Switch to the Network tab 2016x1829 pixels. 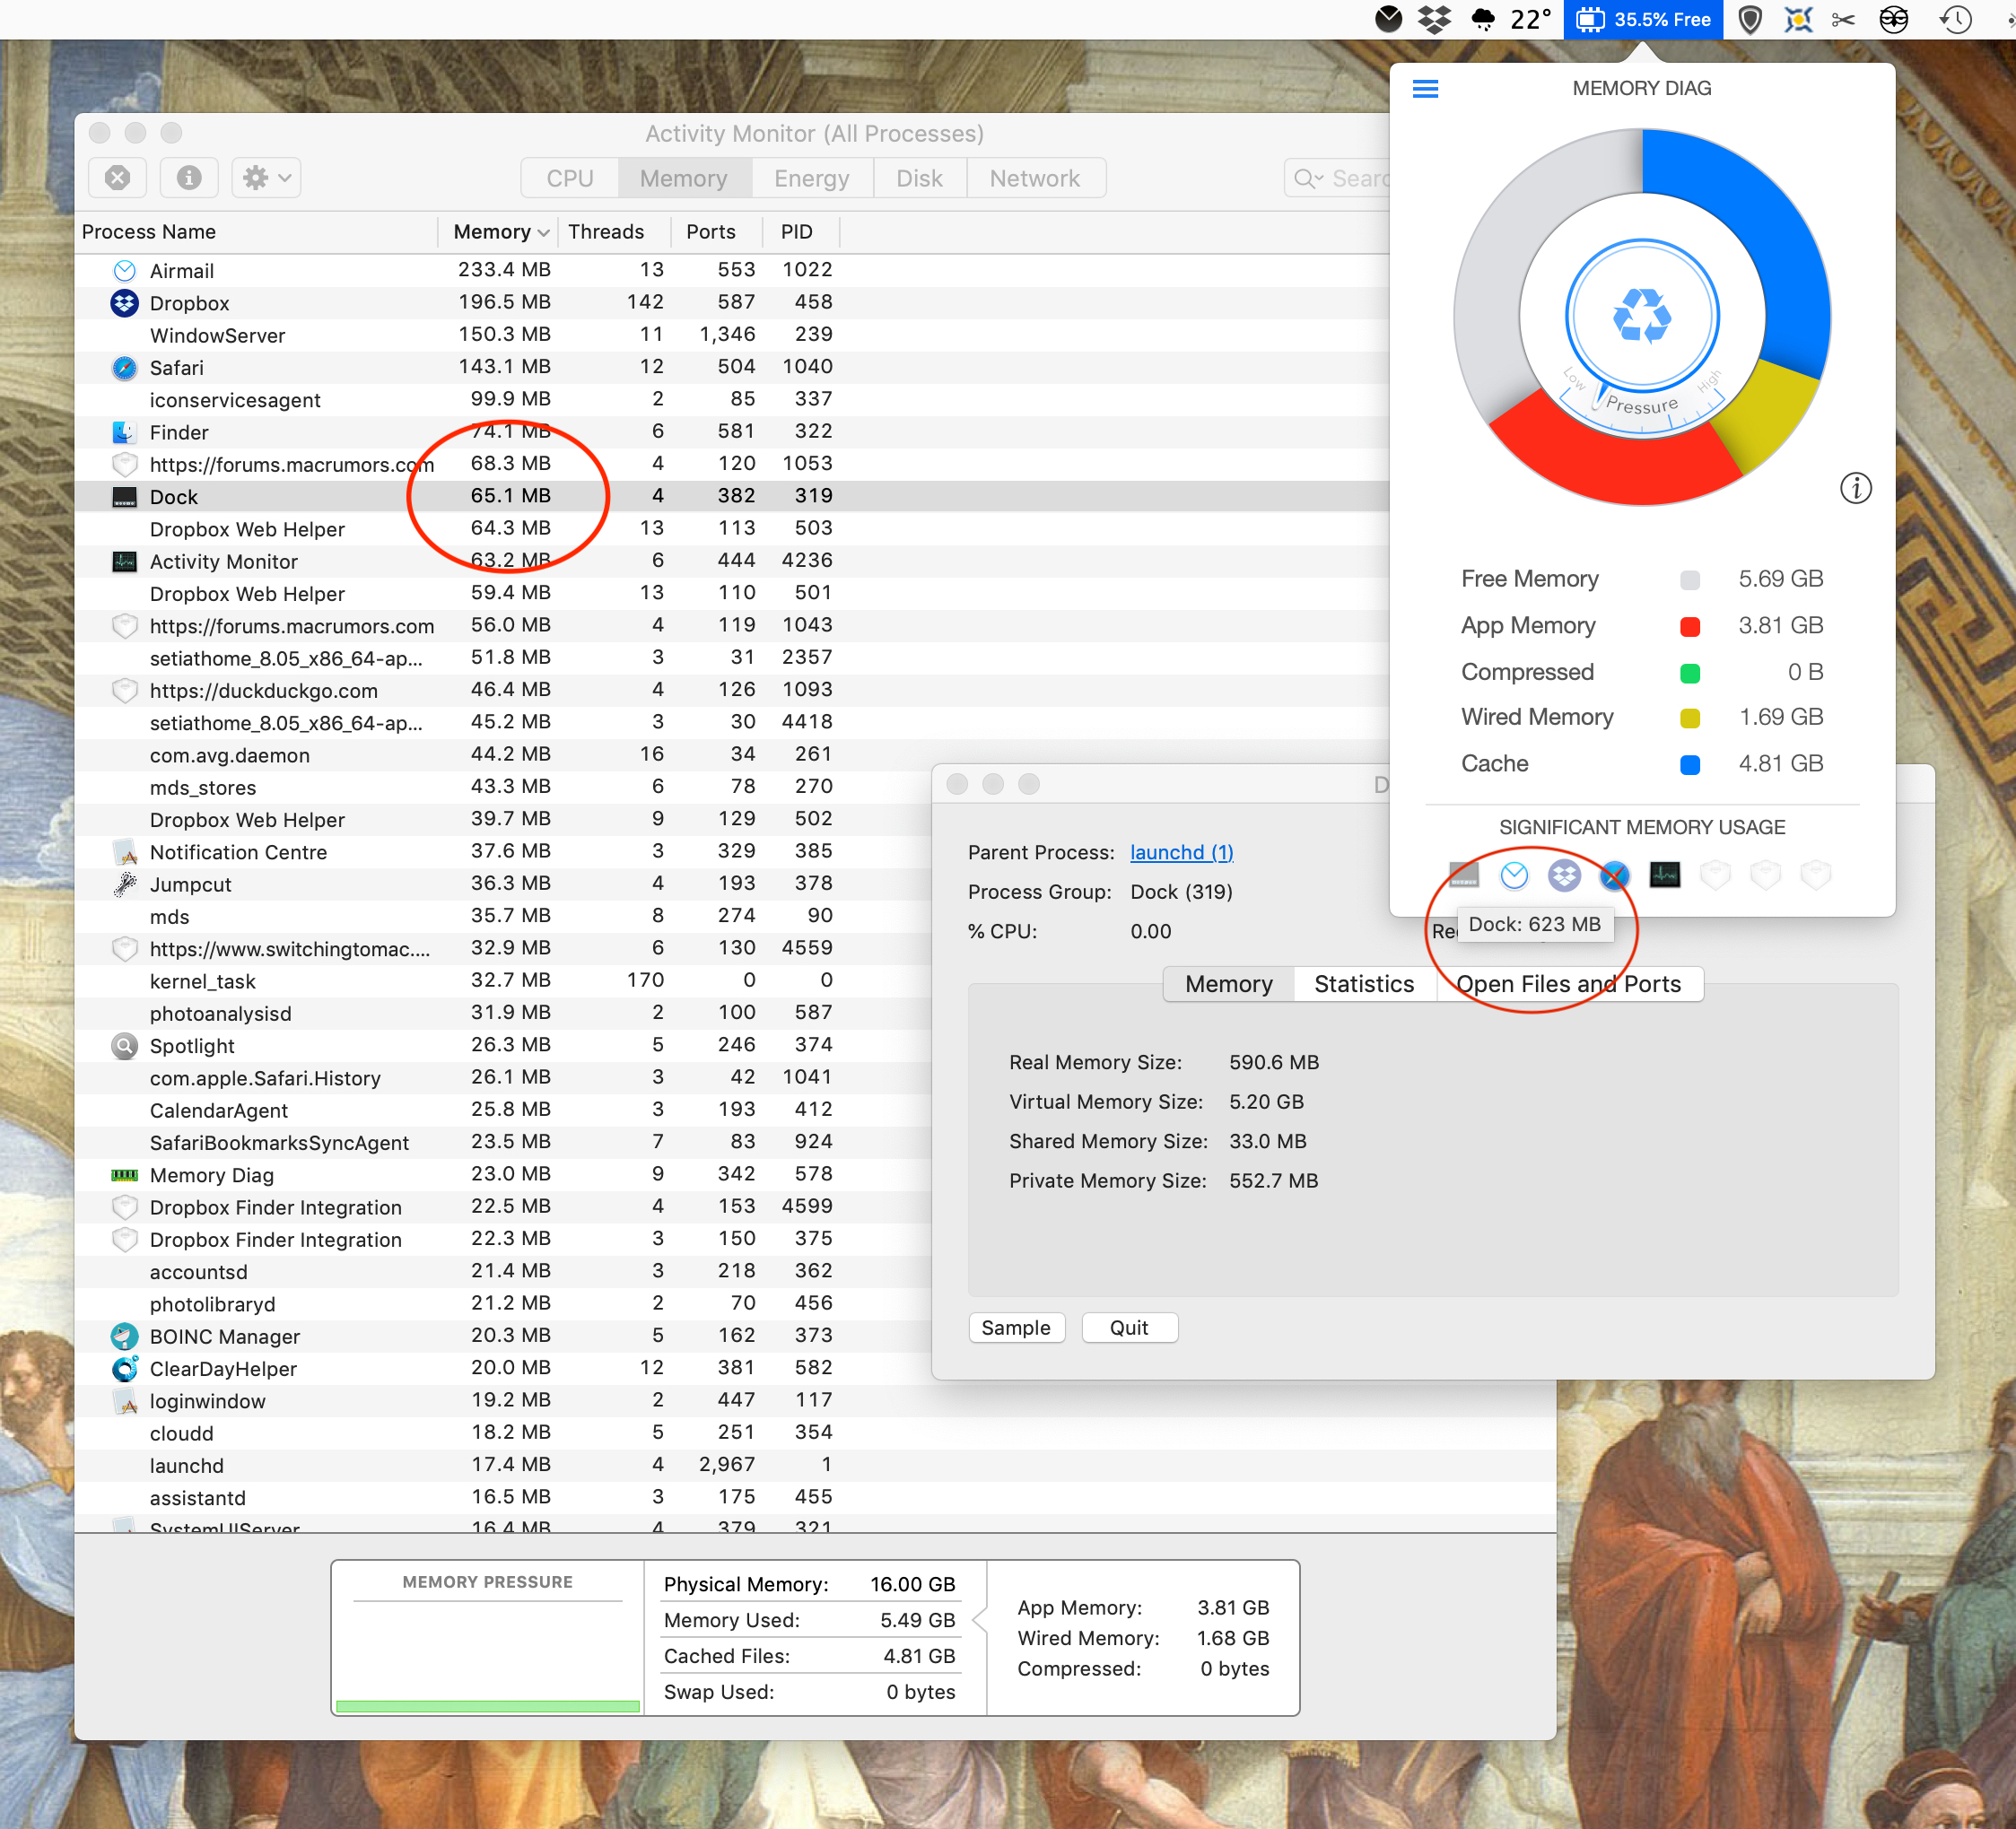(1035, 178)
